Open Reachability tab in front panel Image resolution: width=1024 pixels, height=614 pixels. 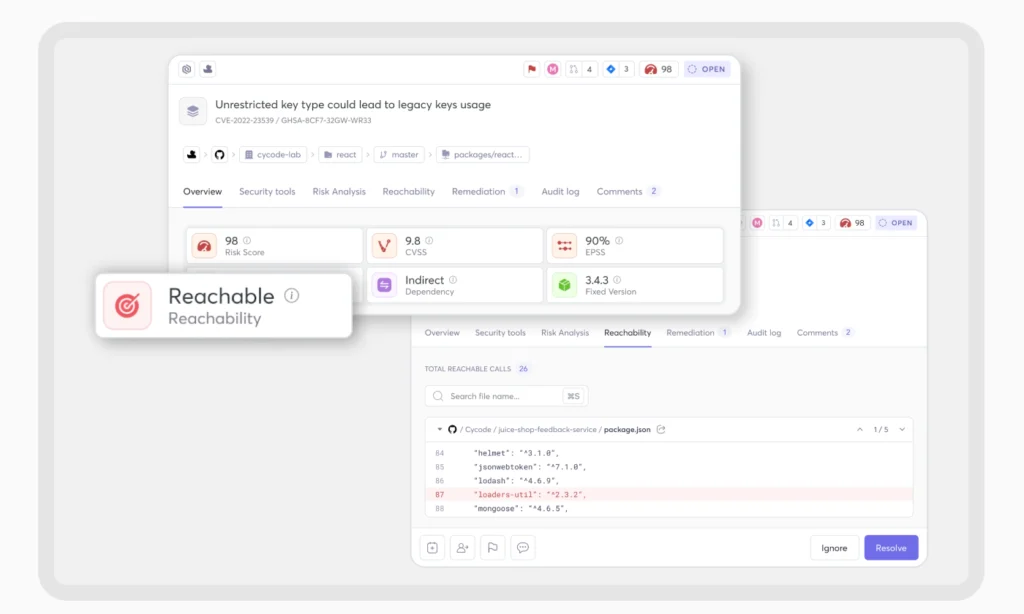[408, 191]
